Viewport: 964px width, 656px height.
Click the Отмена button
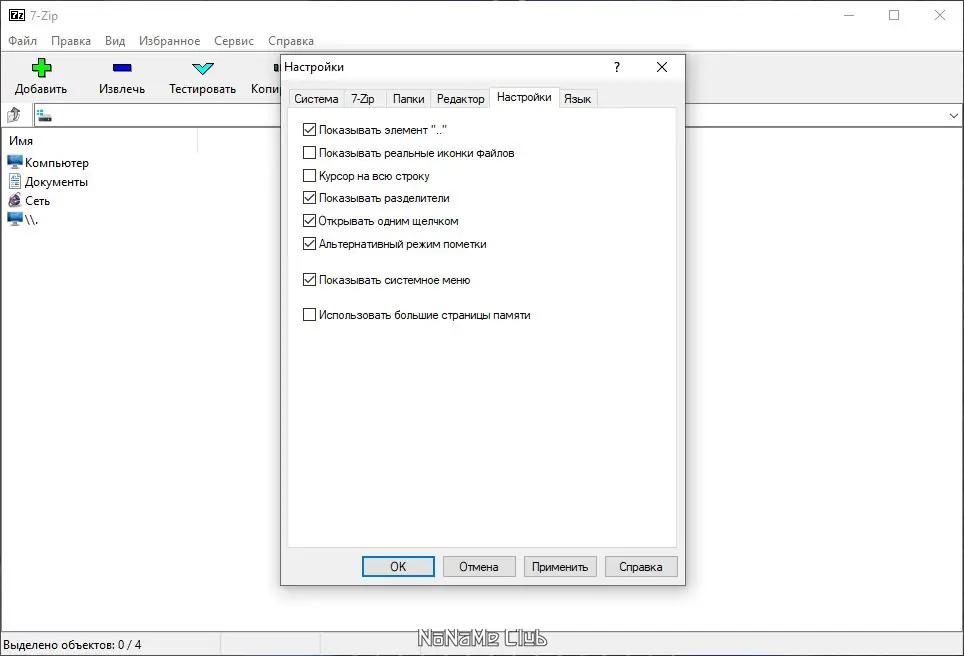click(x=479, y=566)
